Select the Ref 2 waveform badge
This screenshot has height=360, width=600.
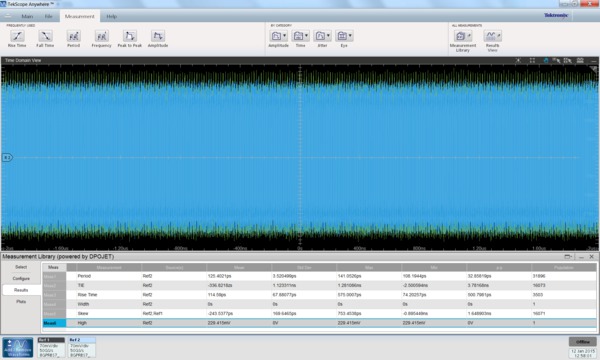pos(82,347)
